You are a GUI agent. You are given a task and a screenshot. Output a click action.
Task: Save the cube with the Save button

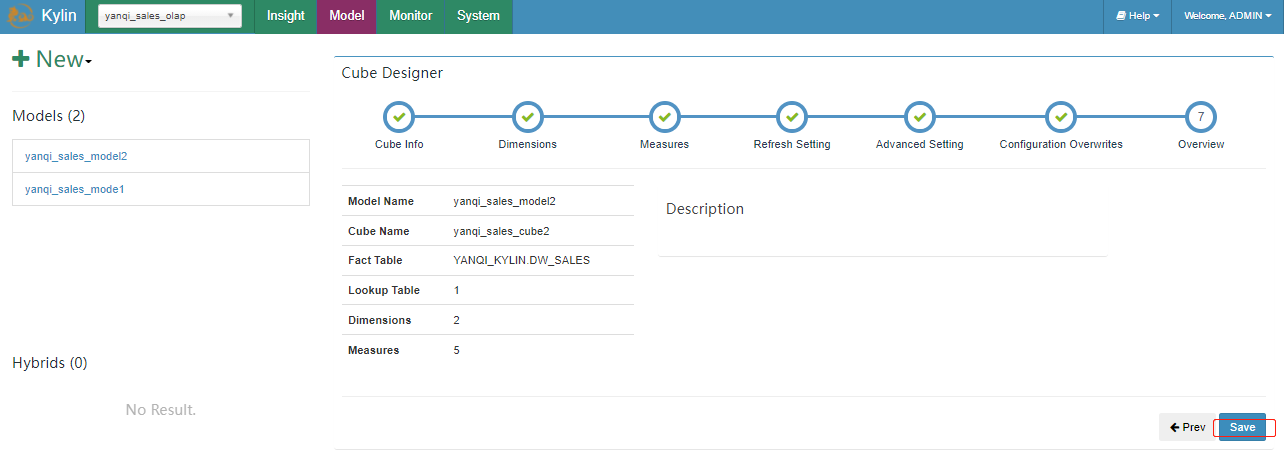1242,427
